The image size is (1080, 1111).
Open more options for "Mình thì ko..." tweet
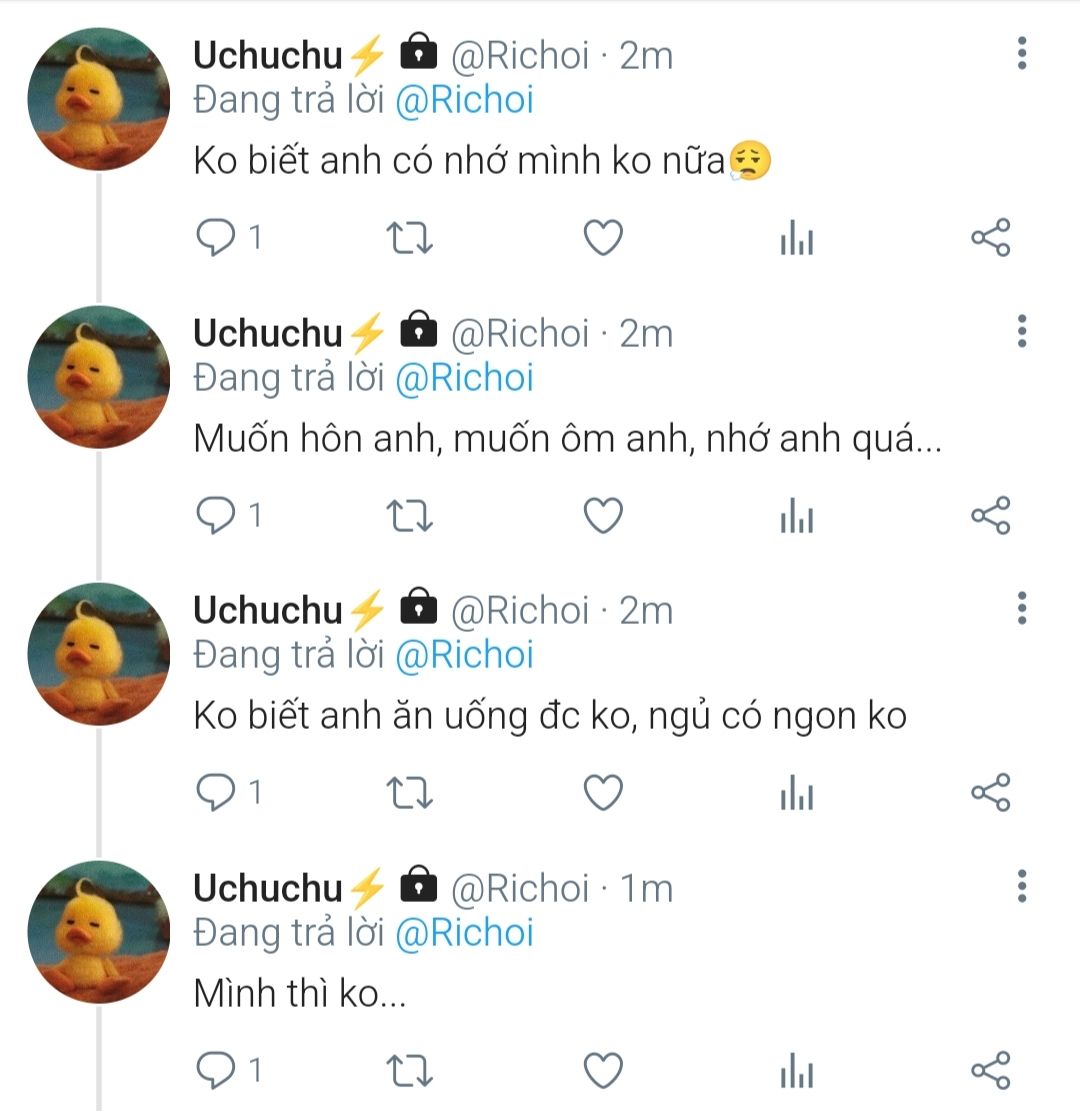click(x=1022, y=886)
